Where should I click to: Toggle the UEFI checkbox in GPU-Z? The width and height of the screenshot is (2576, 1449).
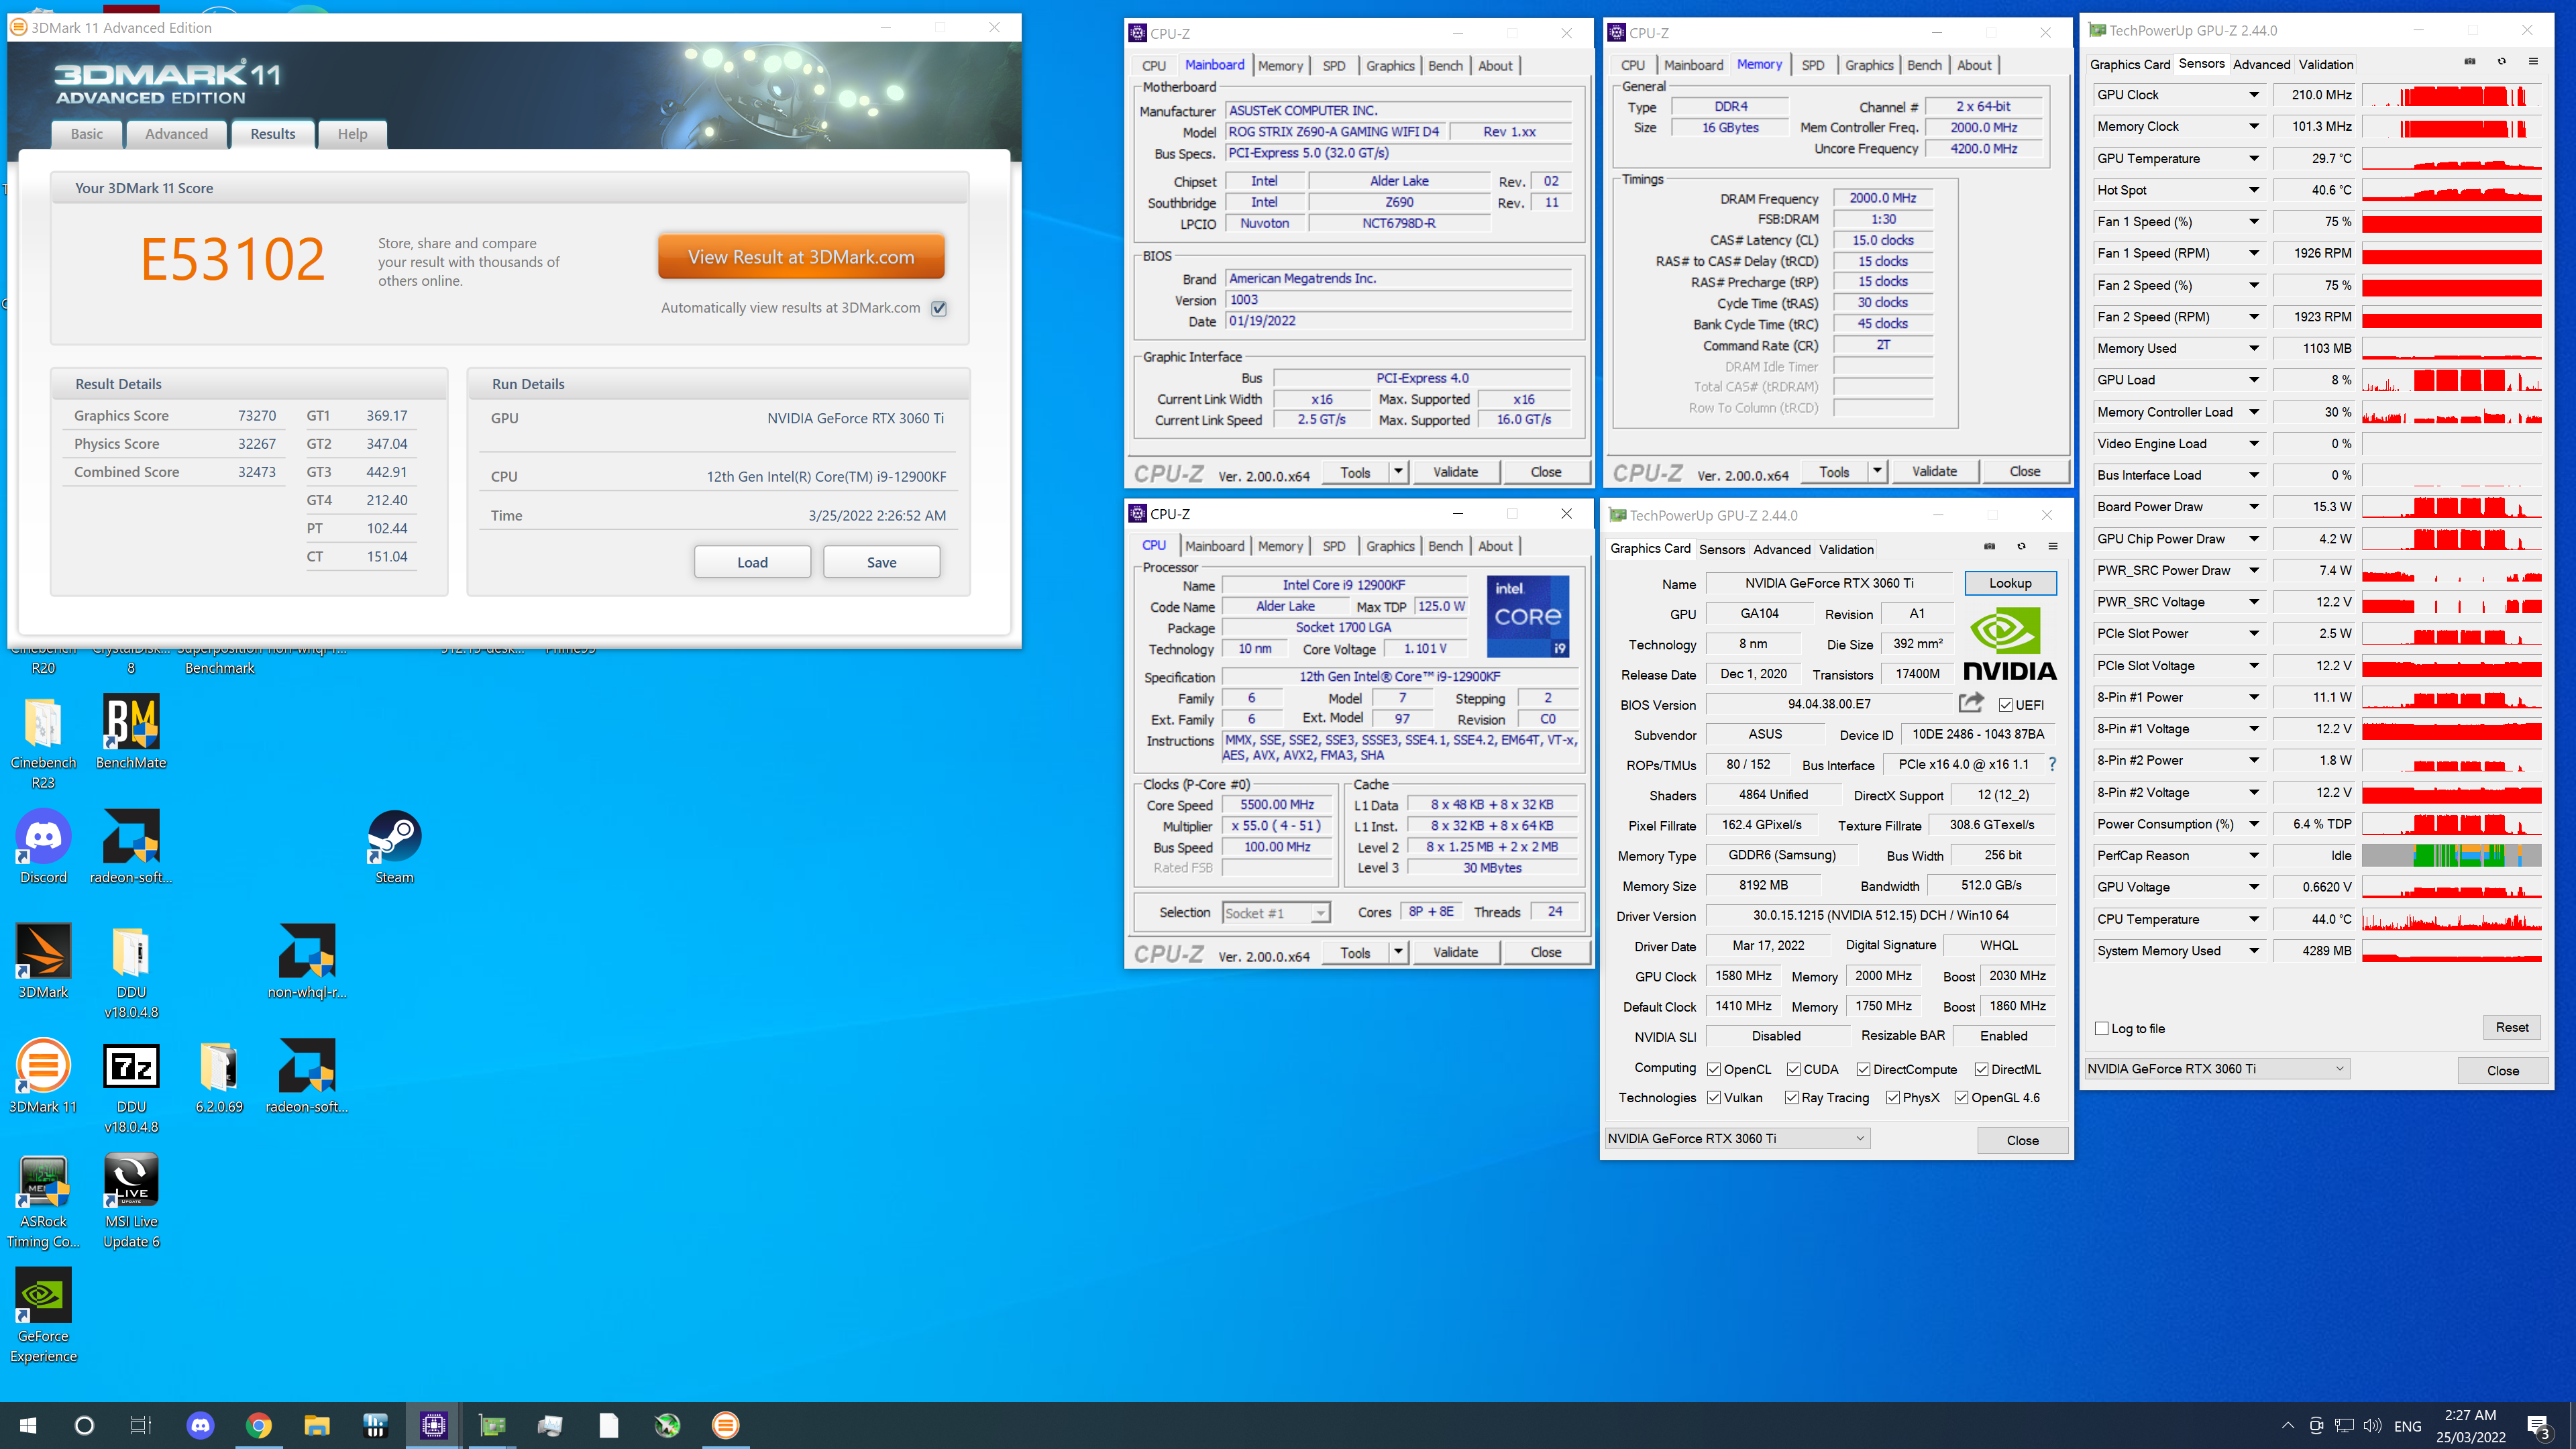pyautogui.click(x=2006, y=705)
